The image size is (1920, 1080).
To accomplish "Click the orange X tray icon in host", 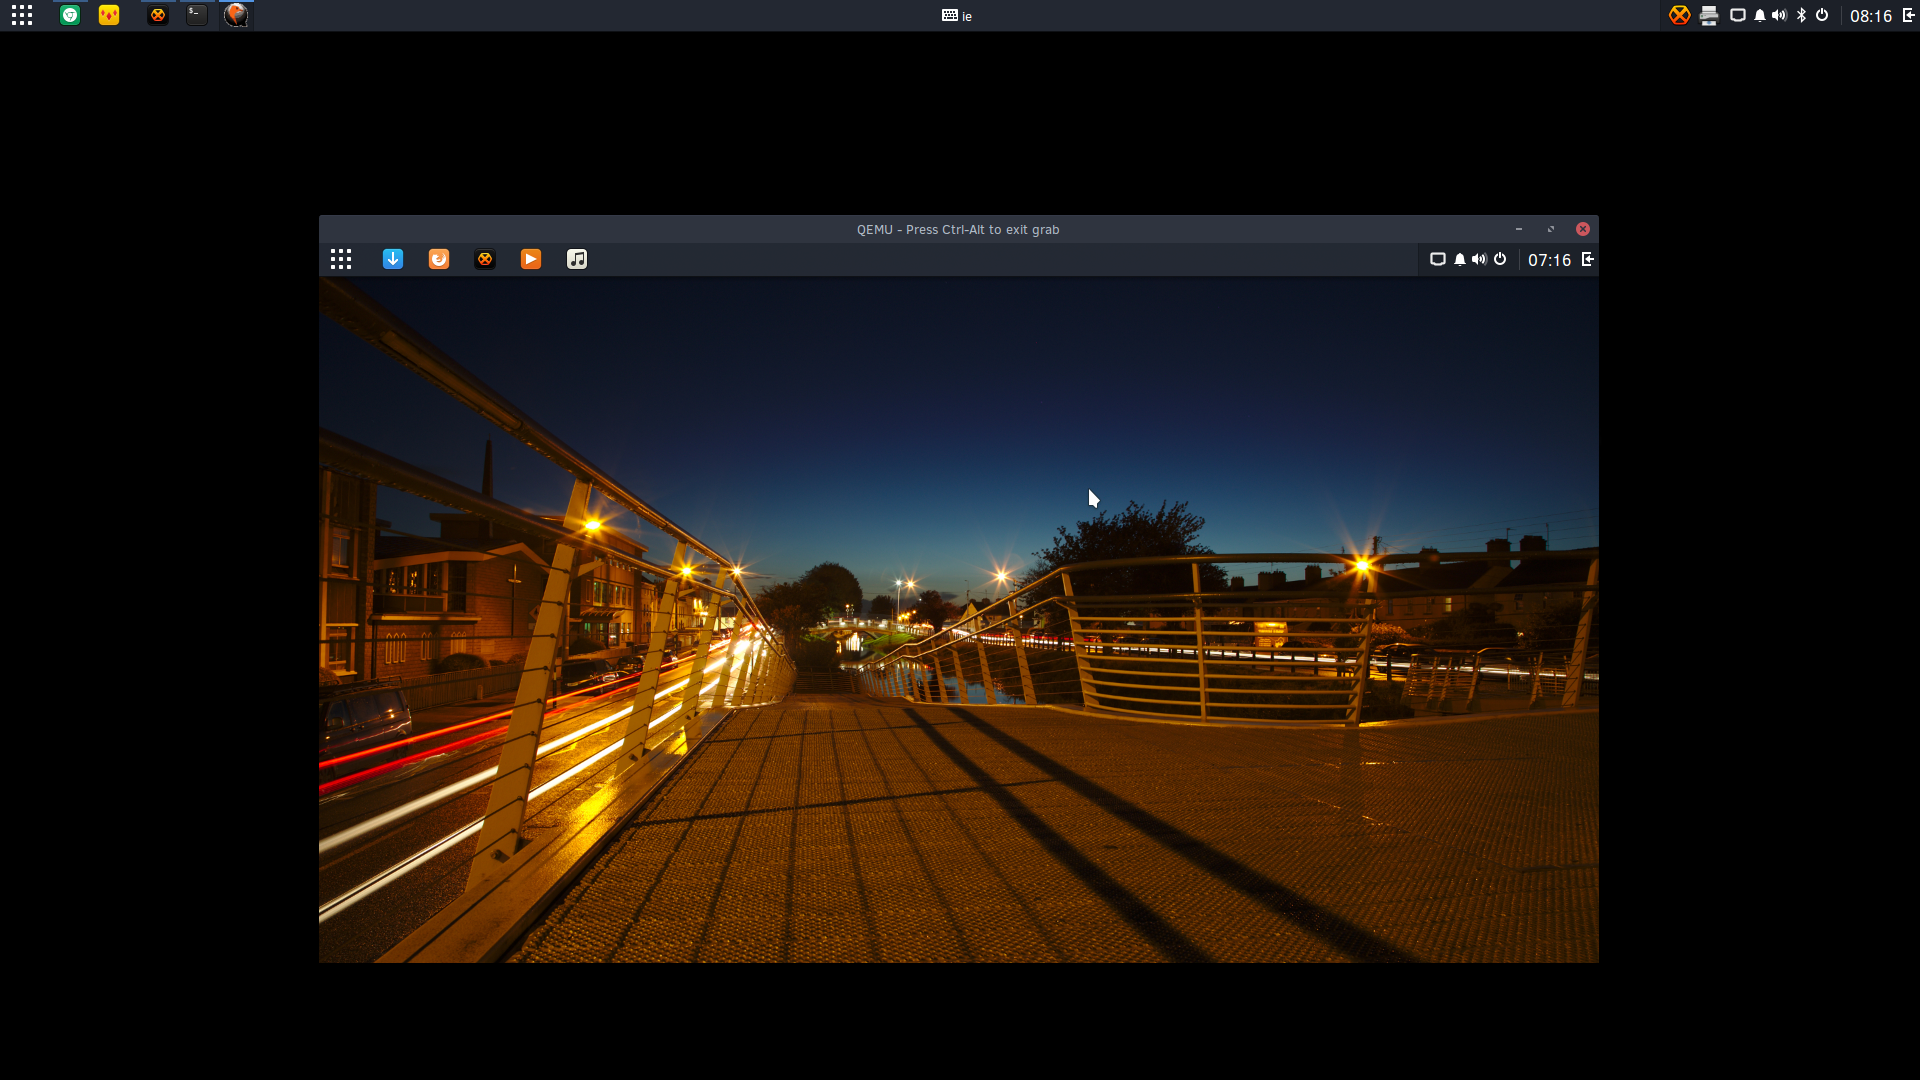I will coord(1680,15).
